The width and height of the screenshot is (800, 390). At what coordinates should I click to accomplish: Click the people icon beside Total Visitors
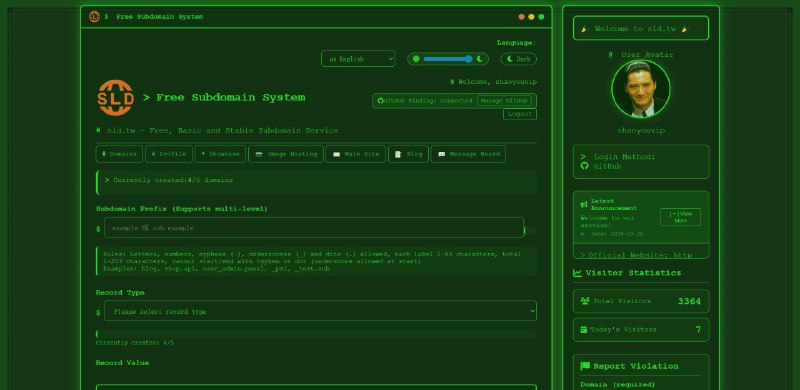[x=585, y=301]
